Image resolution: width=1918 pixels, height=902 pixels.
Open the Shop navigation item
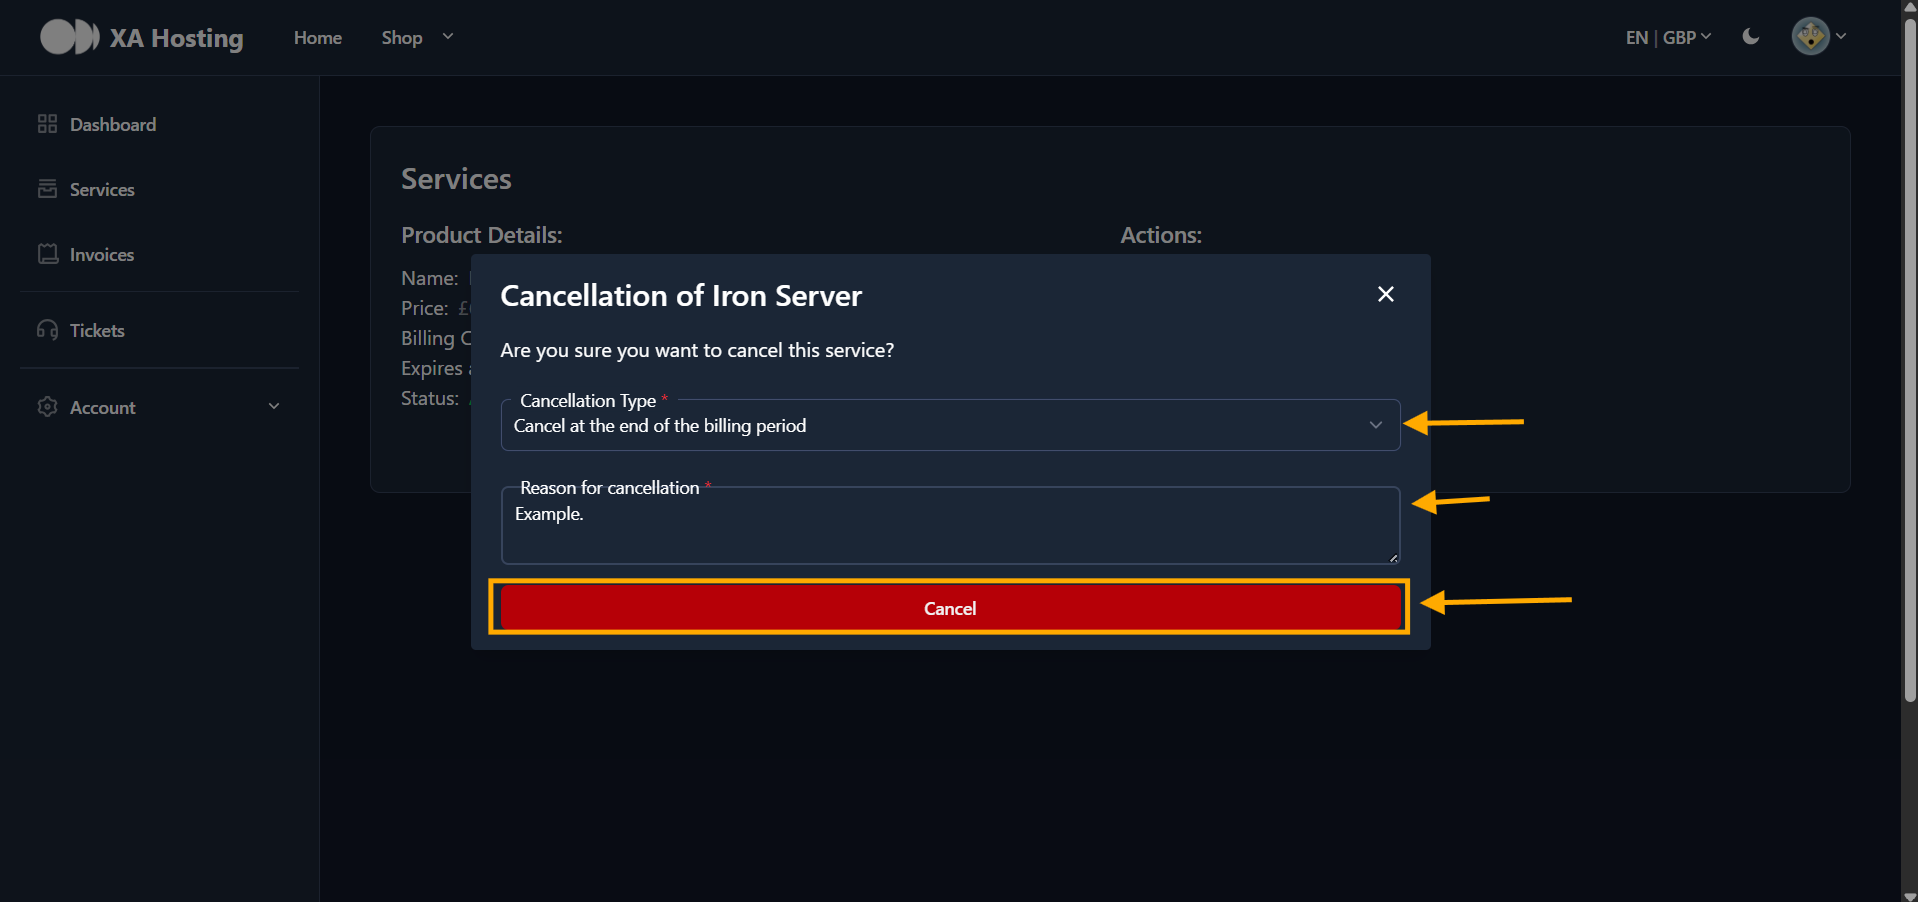tap(402, 38)
